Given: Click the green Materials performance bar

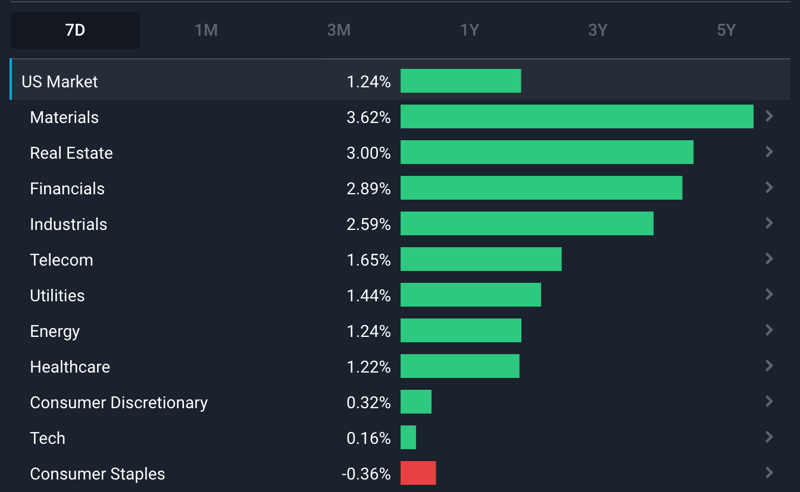Looking at the screenshot, I should pyautogui.click(x=577, y=116).
